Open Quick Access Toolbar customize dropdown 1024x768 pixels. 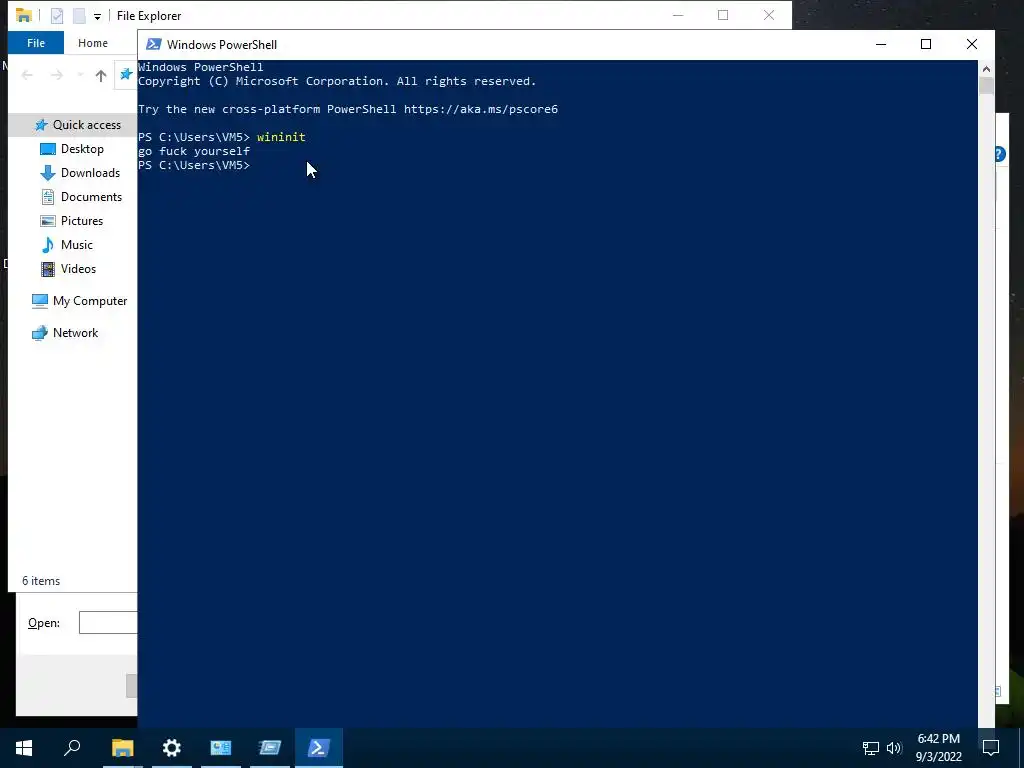(97, 16)
